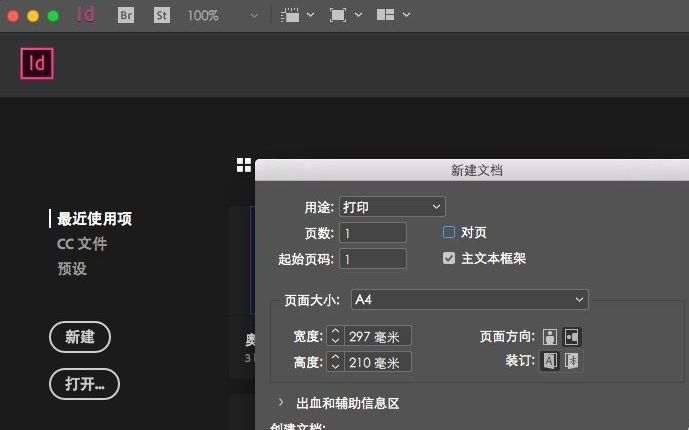Switch to CC 文件 in sidebar

[81, 244]
